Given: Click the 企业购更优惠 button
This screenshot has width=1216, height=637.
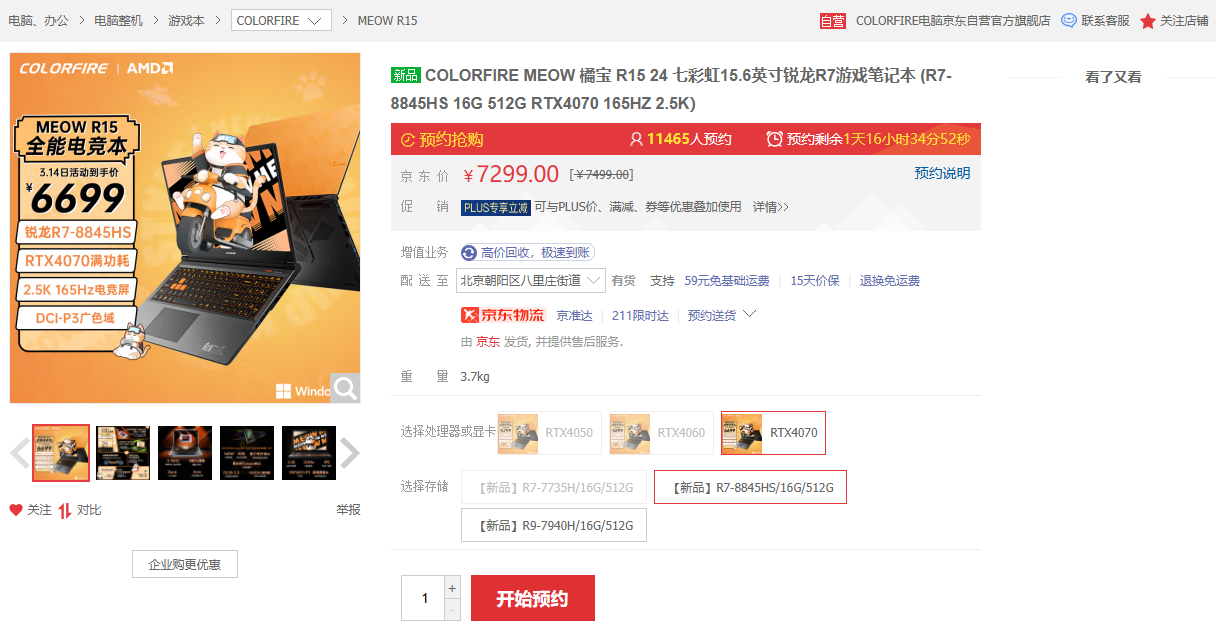Looking at the screenshot, I should 185,564.
